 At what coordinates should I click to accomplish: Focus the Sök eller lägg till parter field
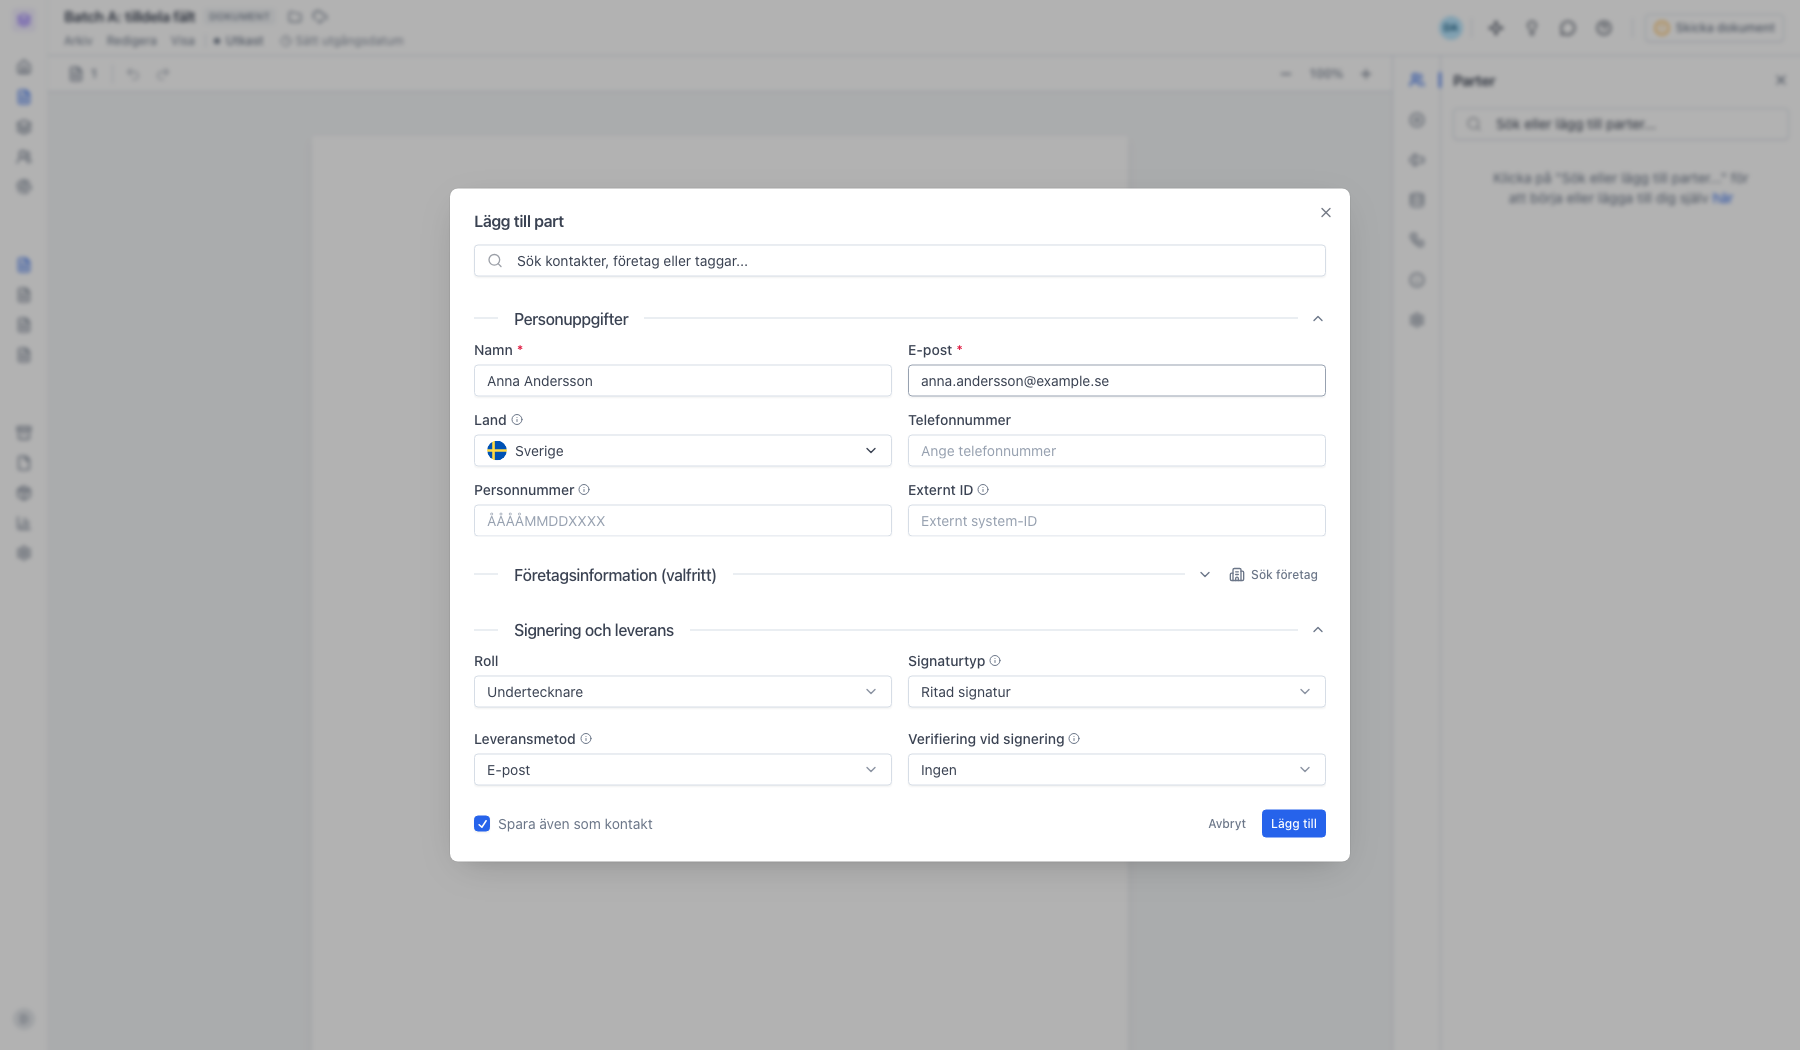click(x=1621, y=124)
